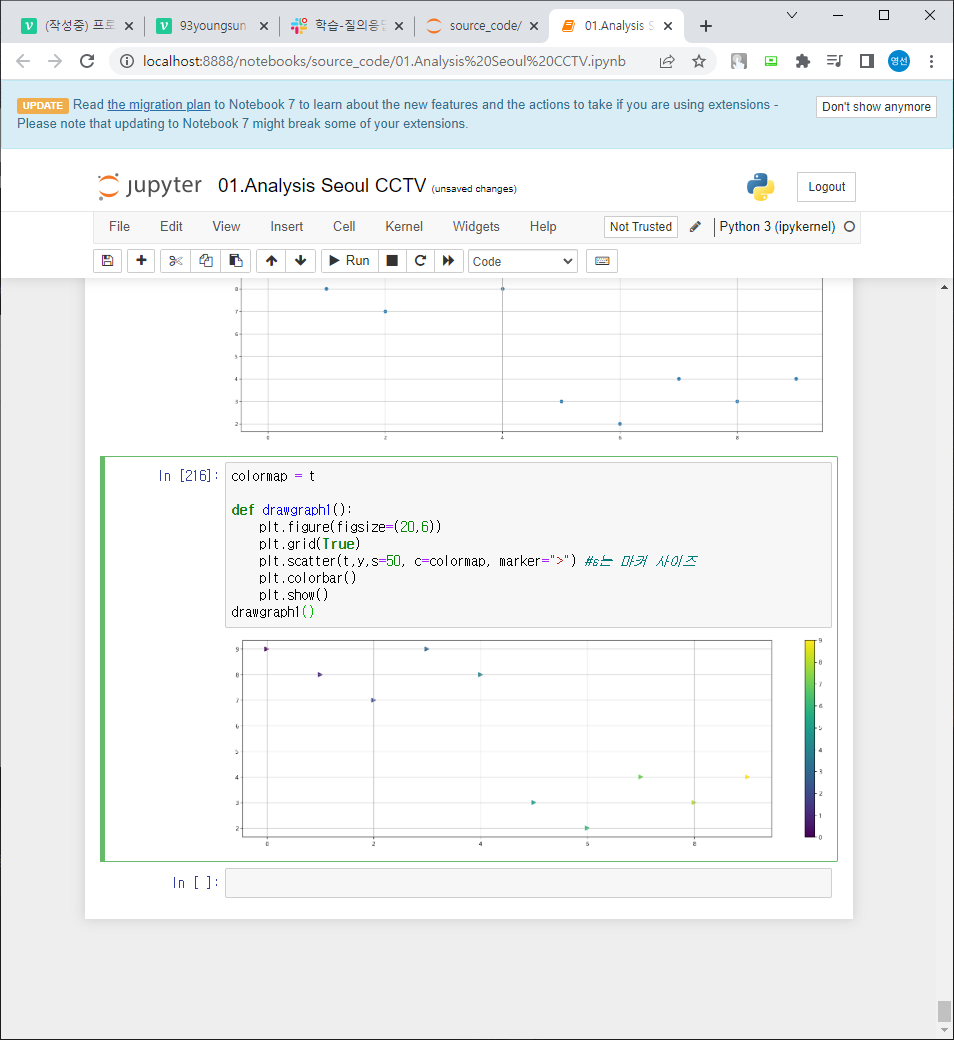
Task: Paste cells below icon
Action: click(236, 261)
